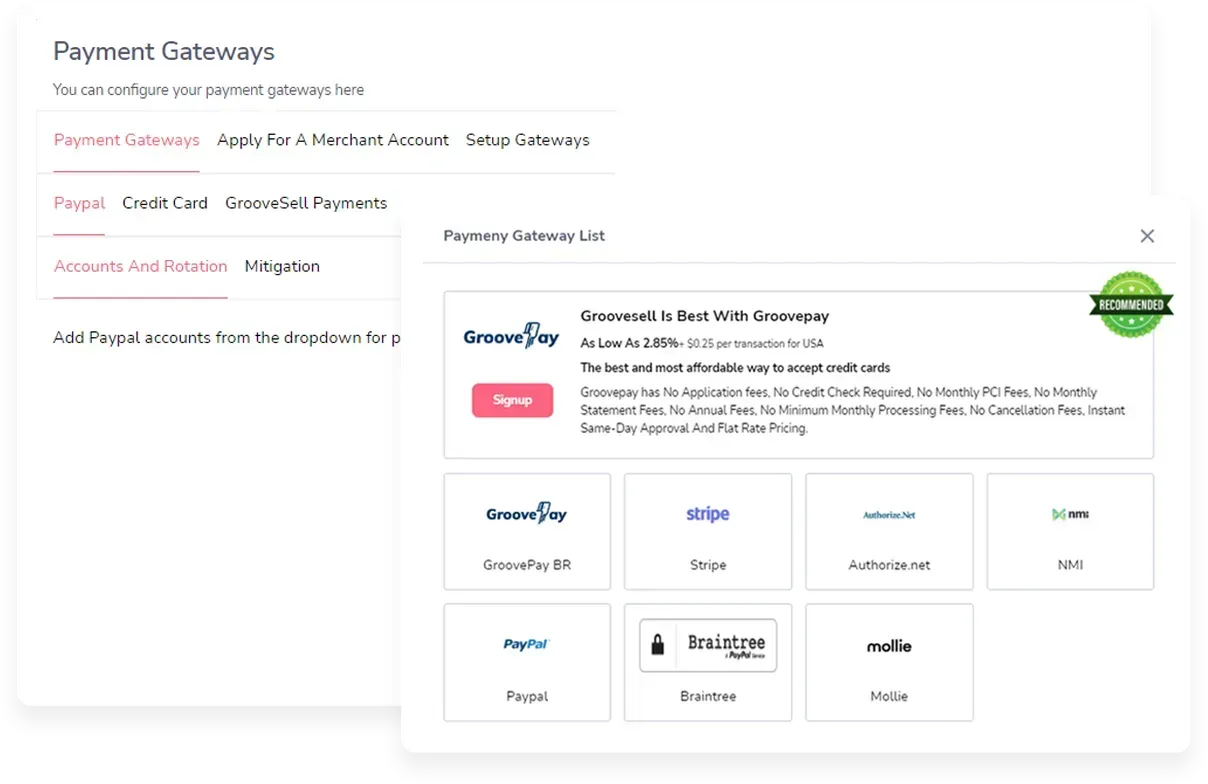Click 'You can configure your payment gateways here'
Image resolution: width=1208 pixels, height=784 pixels.
208,90
